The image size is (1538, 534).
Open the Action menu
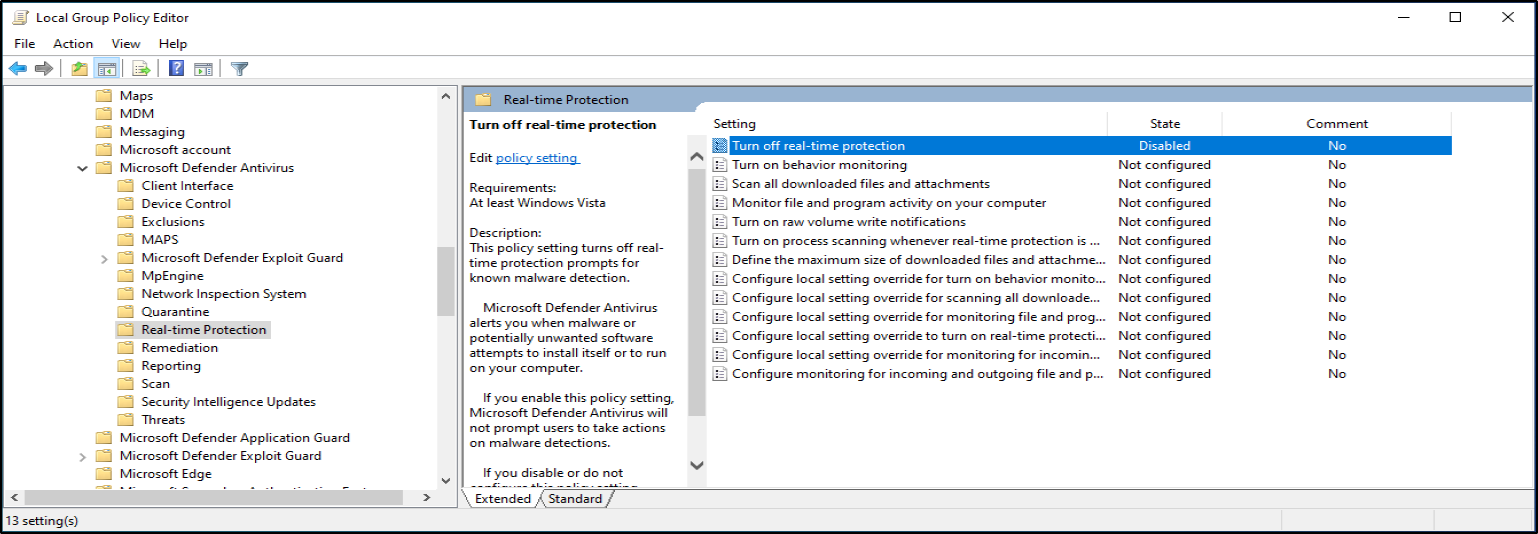[73, 44]
